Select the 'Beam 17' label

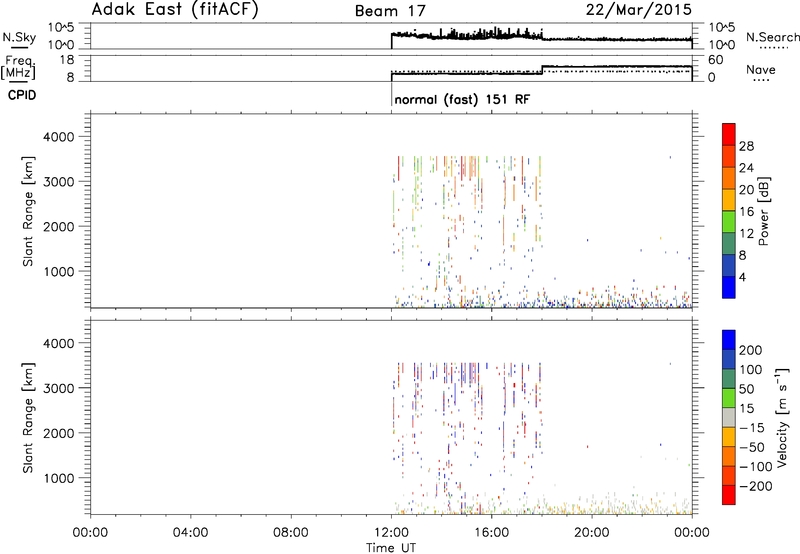(390, 11)
